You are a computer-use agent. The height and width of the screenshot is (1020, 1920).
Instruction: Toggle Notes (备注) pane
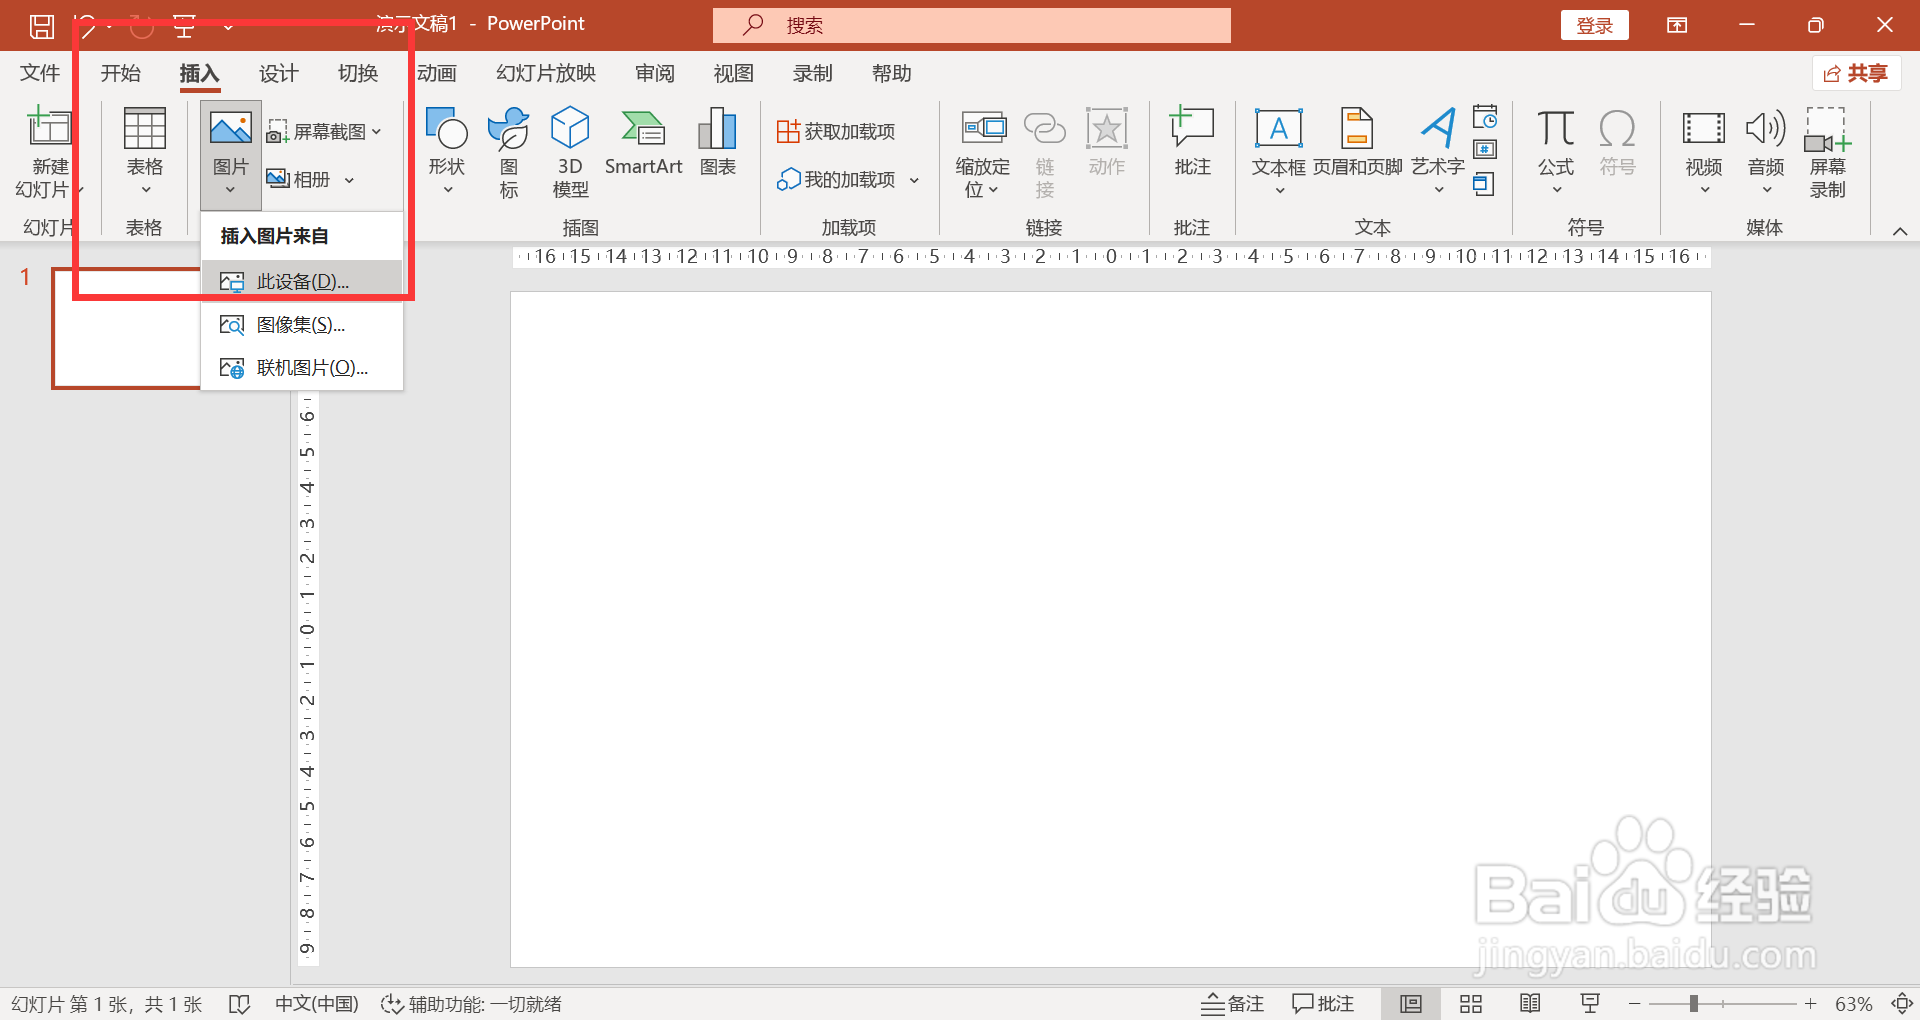[1233, 1004]
